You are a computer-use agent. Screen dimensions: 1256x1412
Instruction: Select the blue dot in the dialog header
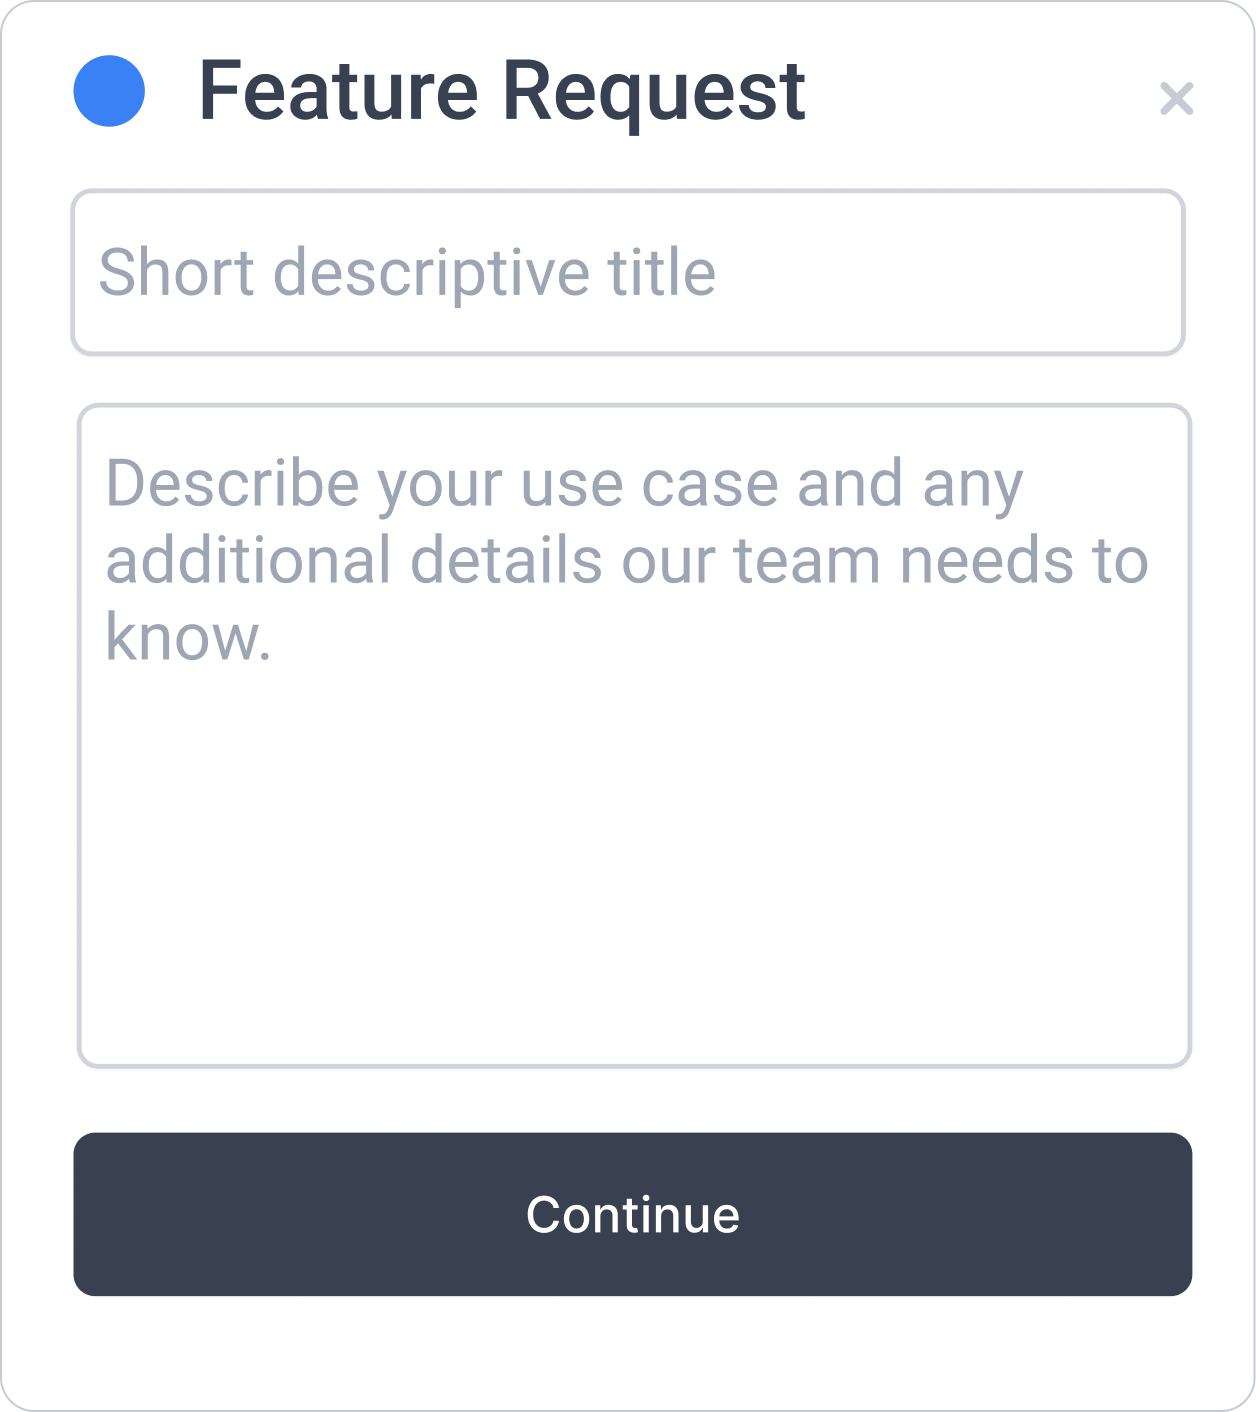(109, 91)
